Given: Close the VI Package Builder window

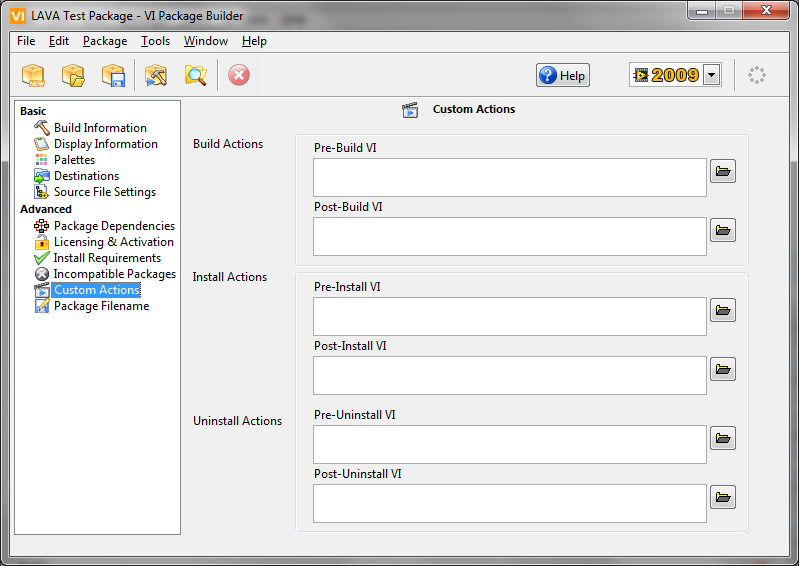Looking at the screenshot, I should pyautogui.click(x=766, y=11).
